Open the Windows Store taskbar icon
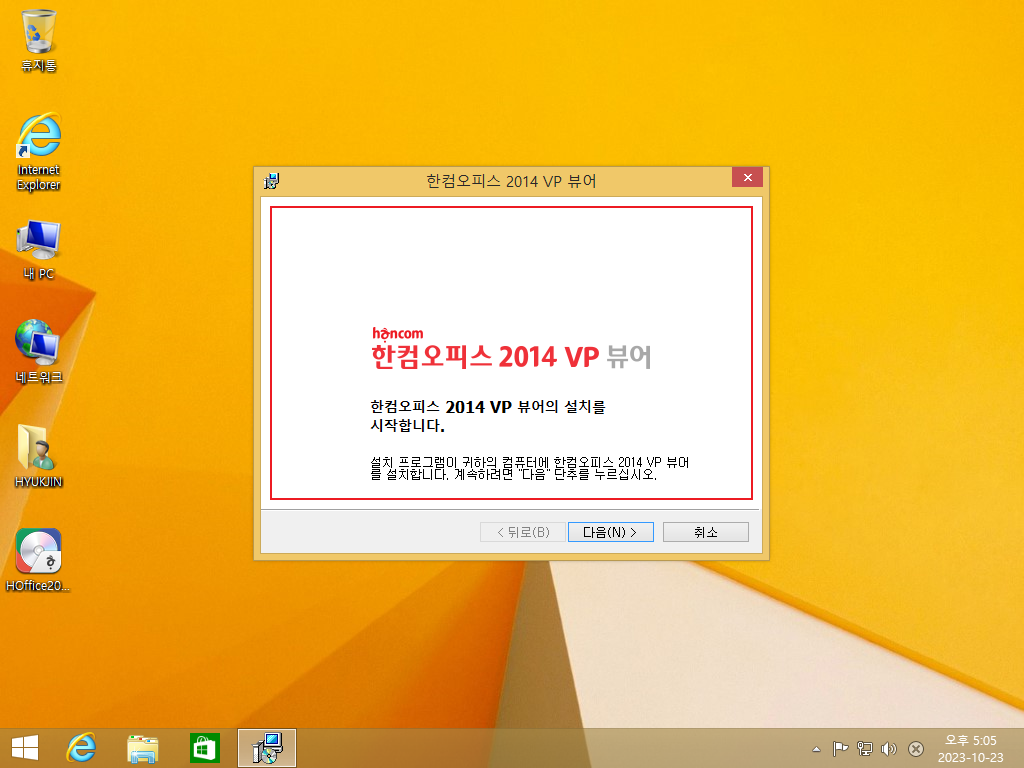Screen dimensions: 1024x768 click(x=204, y=748)
